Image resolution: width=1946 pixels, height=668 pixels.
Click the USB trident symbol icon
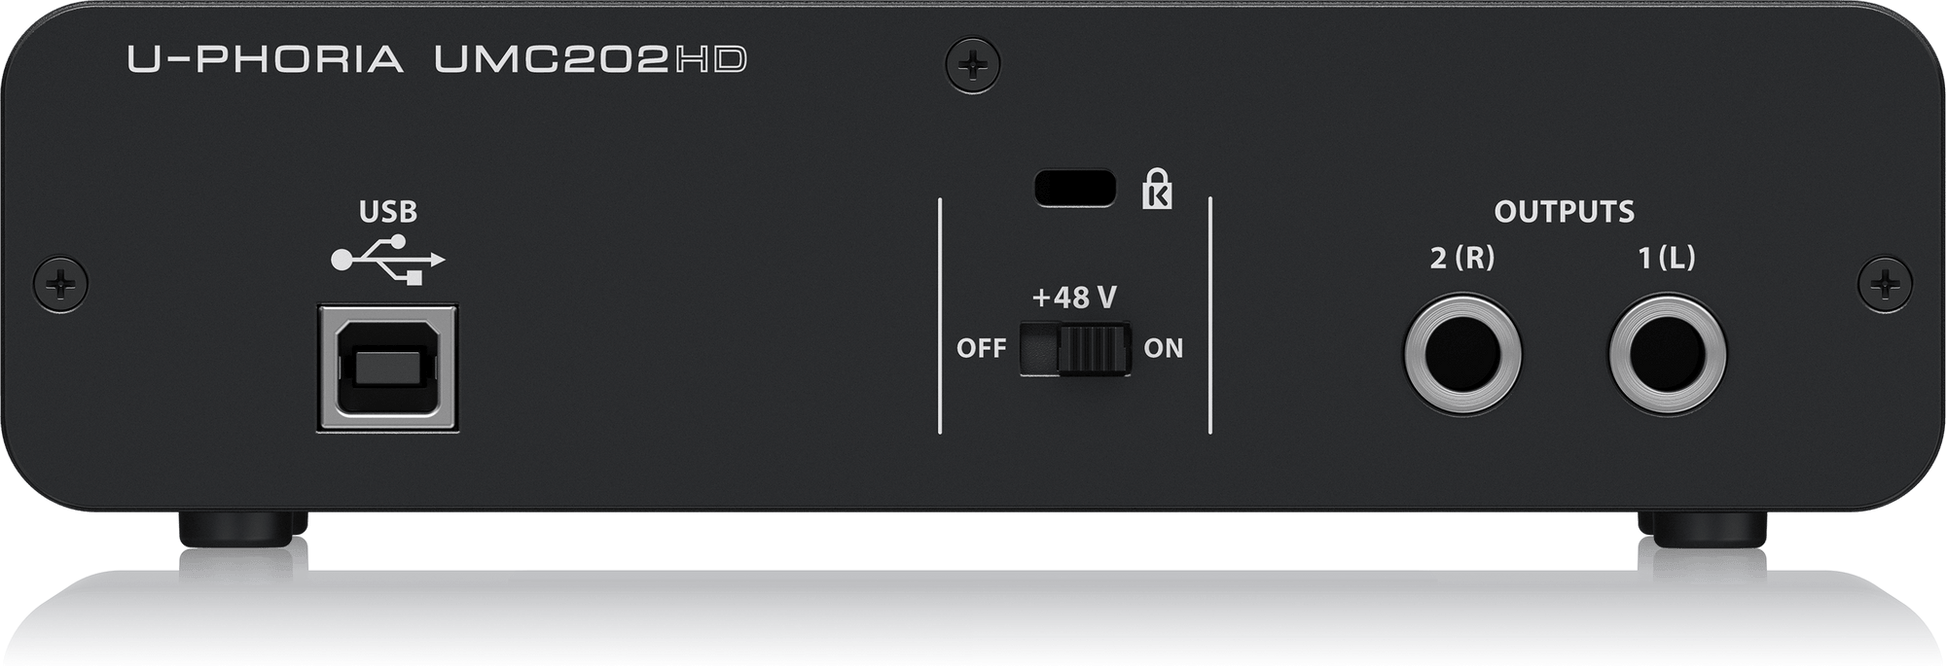coord(388,260)
